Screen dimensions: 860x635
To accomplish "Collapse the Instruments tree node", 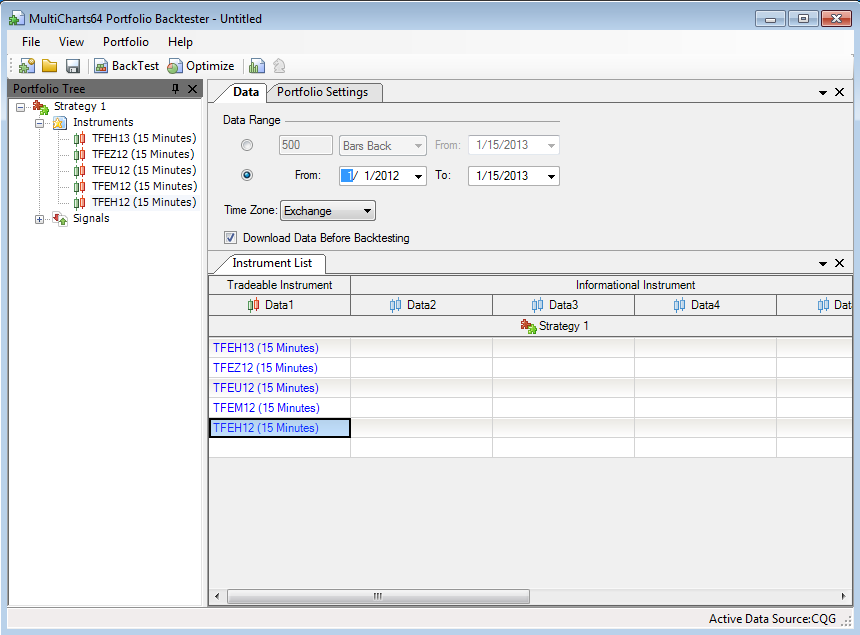I will point(39,123).
